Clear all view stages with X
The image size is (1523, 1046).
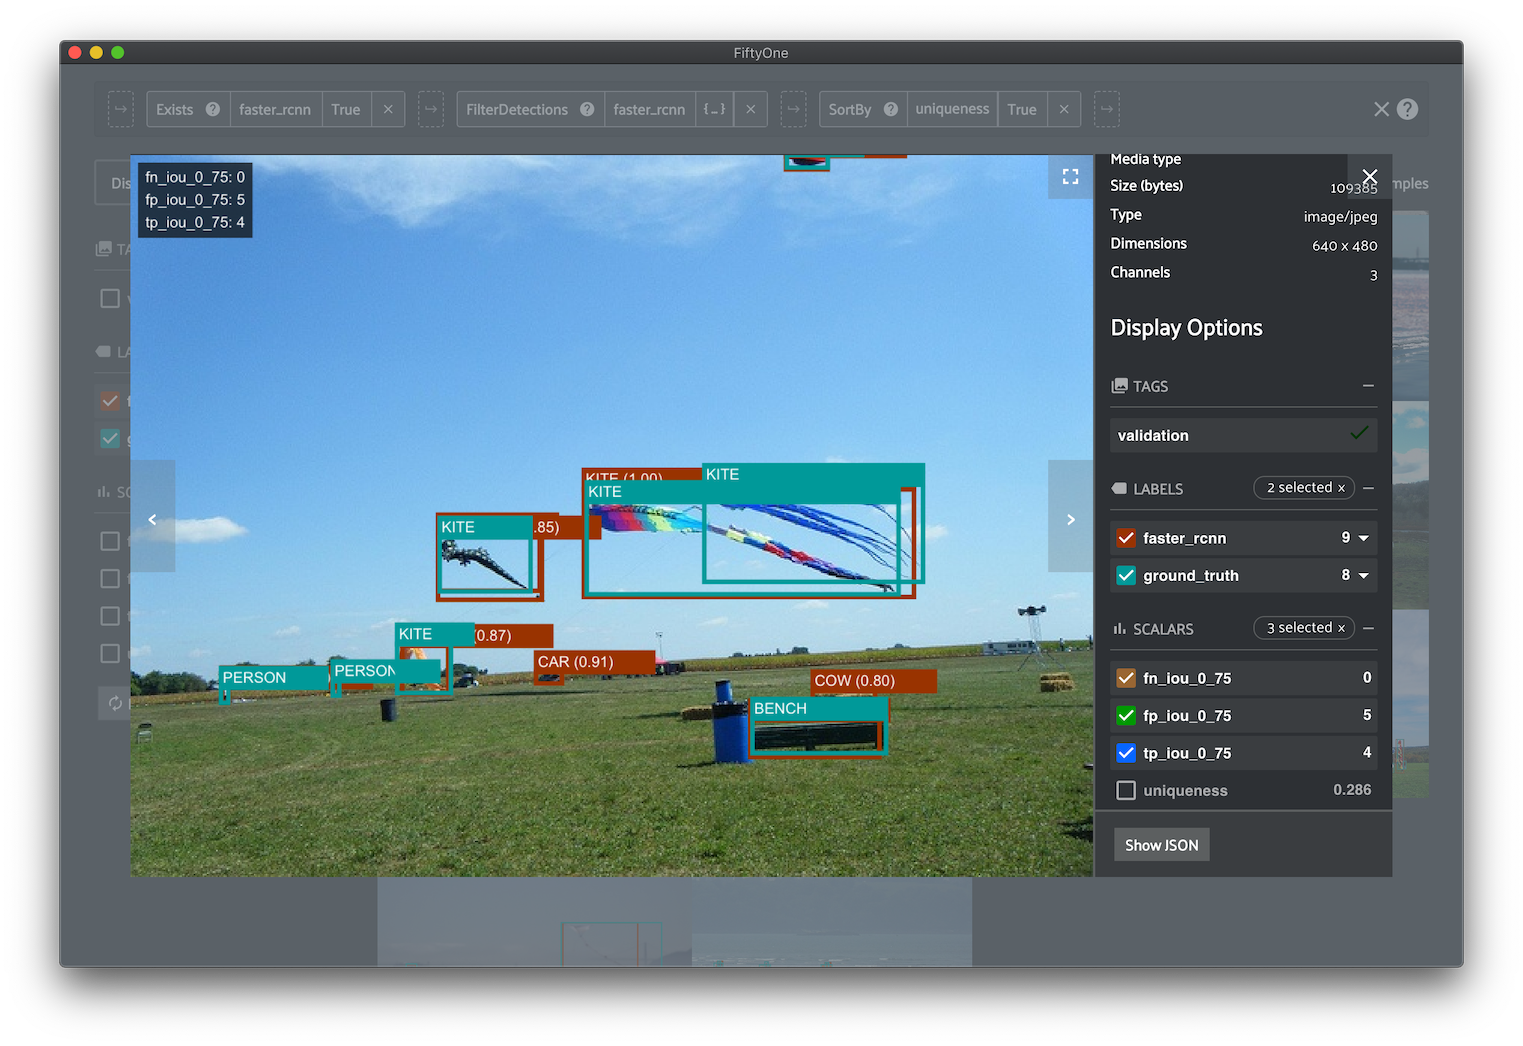click(1381, 110)
